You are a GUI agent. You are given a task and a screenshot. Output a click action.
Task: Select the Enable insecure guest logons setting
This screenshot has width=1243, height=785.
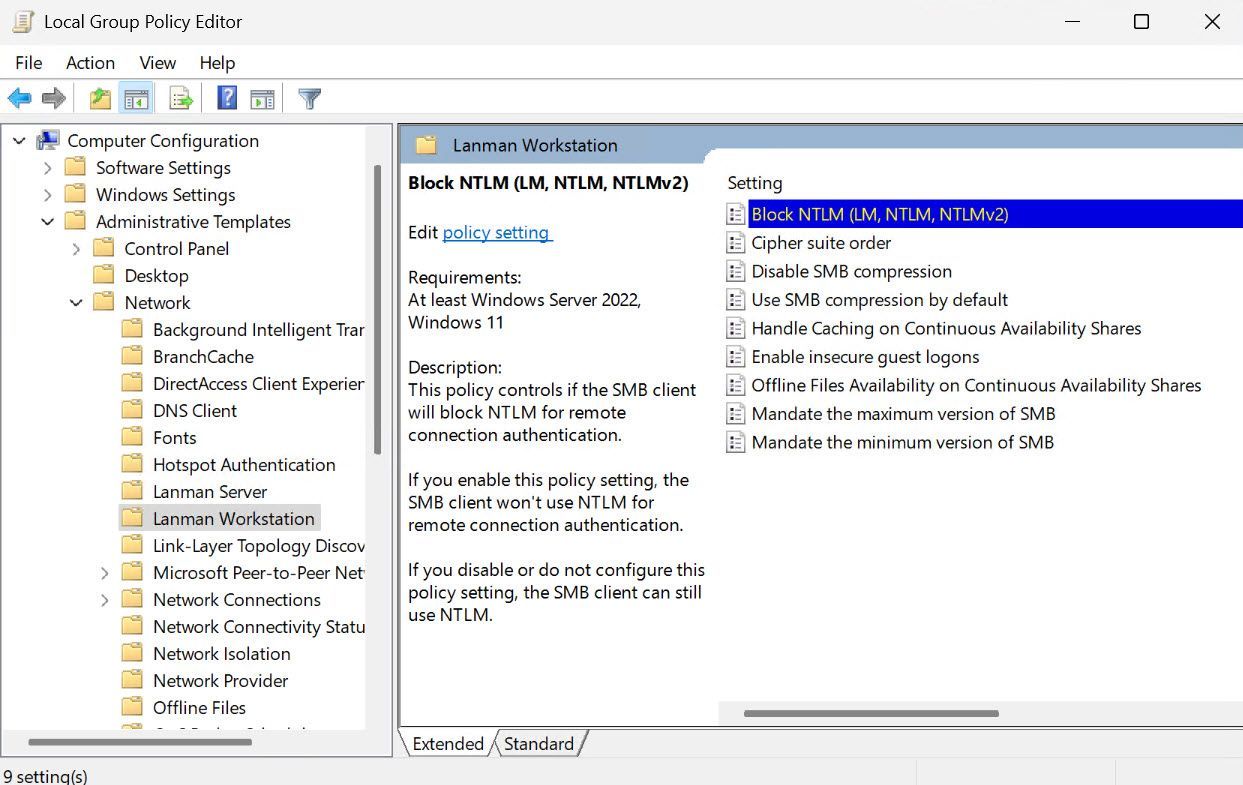[866, 356]
